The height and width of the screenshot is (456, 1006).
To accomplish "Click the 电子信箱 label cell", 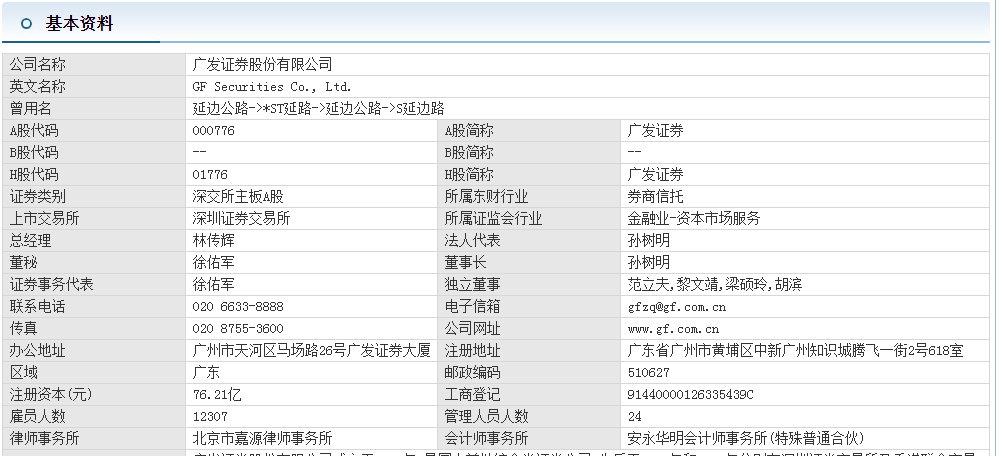I will pyautogui.click(x=529, y=307).
